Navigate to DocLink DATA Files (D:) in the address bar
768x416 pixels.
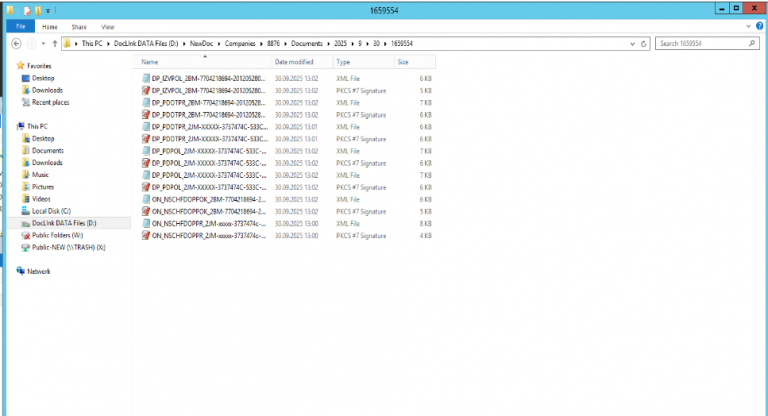pyautogui.click(x=146, y=44)
